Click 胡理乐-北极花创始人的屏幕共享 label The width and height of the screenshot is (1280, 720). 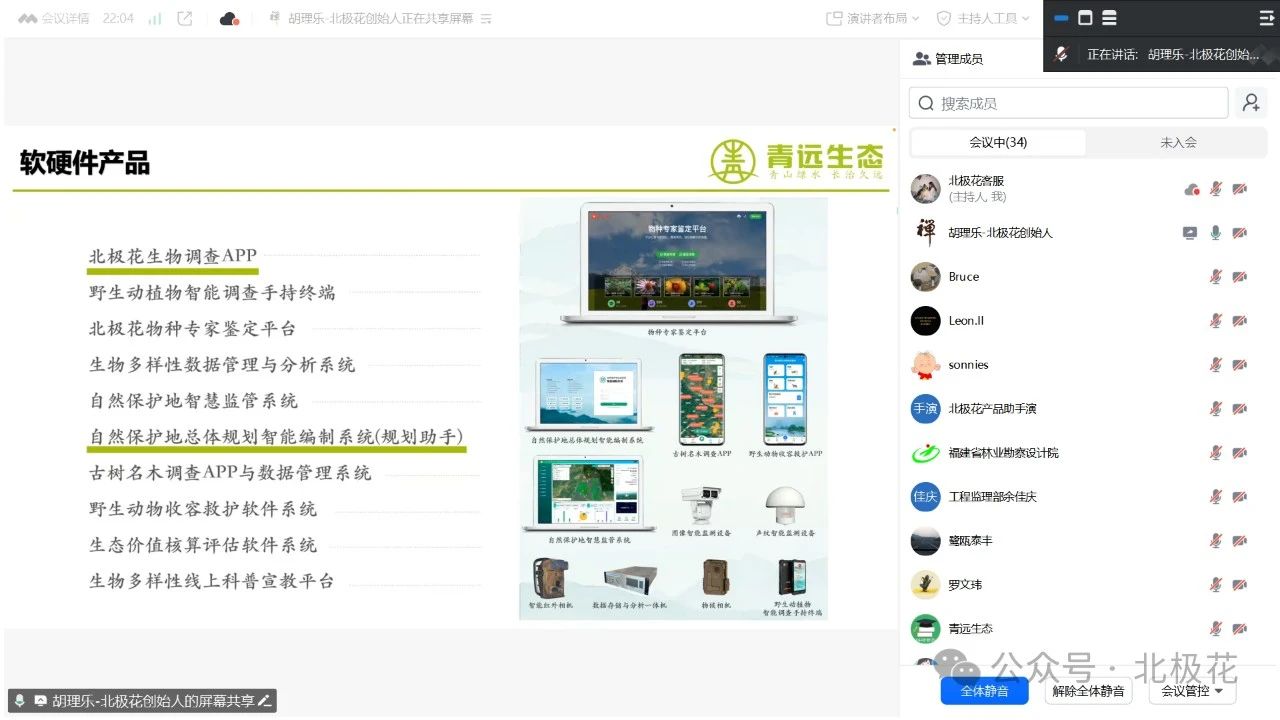click(x=153, y=701)
